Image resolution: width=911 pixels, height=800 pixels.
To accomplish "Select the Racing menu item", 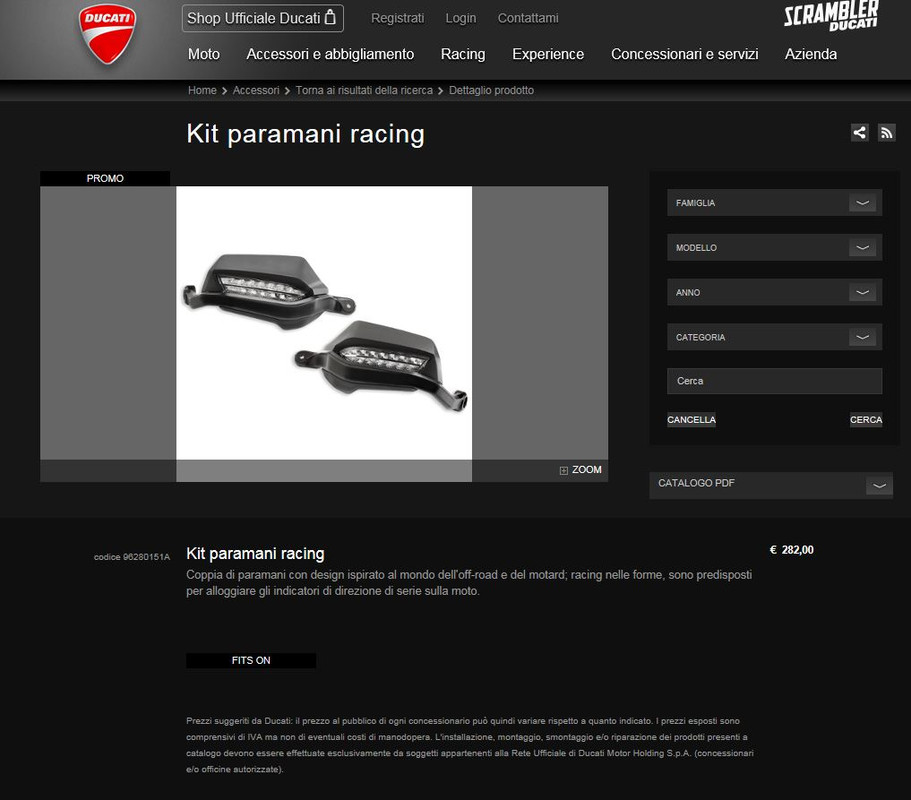I will pos(462,54).
